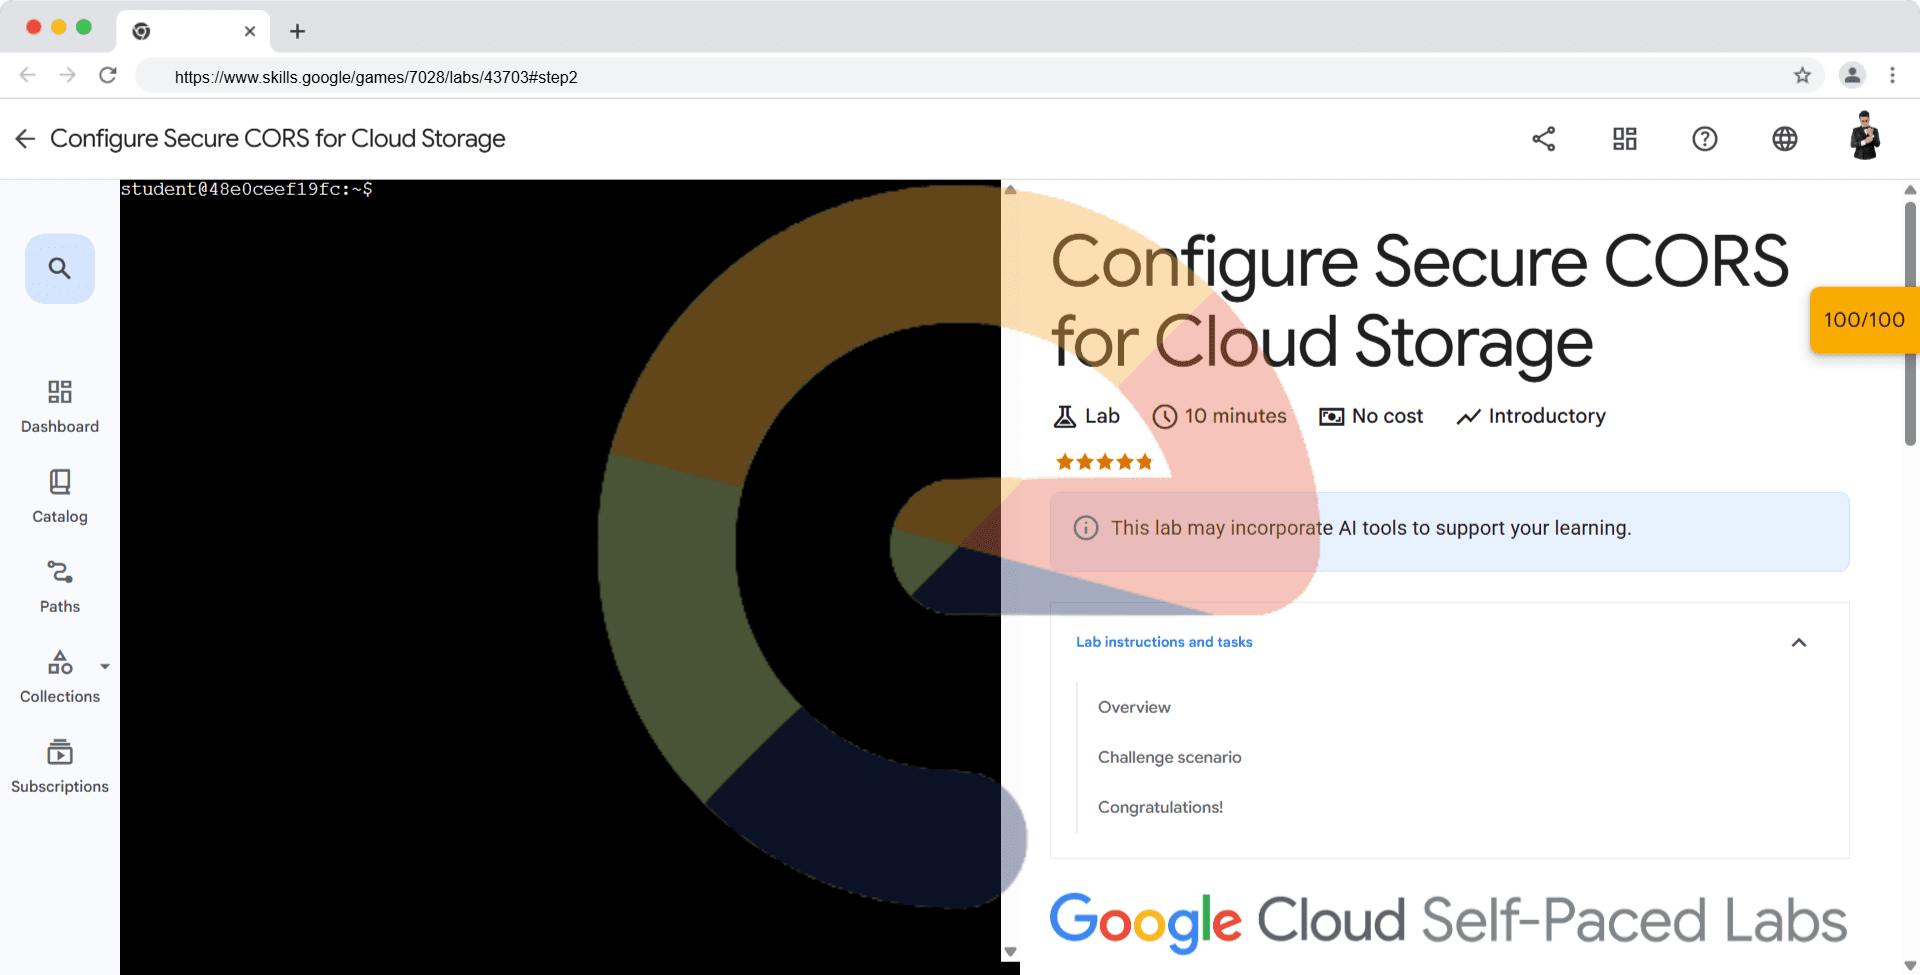The width and height of the screenshot is (1920, 975).
Task: Open the Chrome three-dot menu
Action: pos(1892,75)
